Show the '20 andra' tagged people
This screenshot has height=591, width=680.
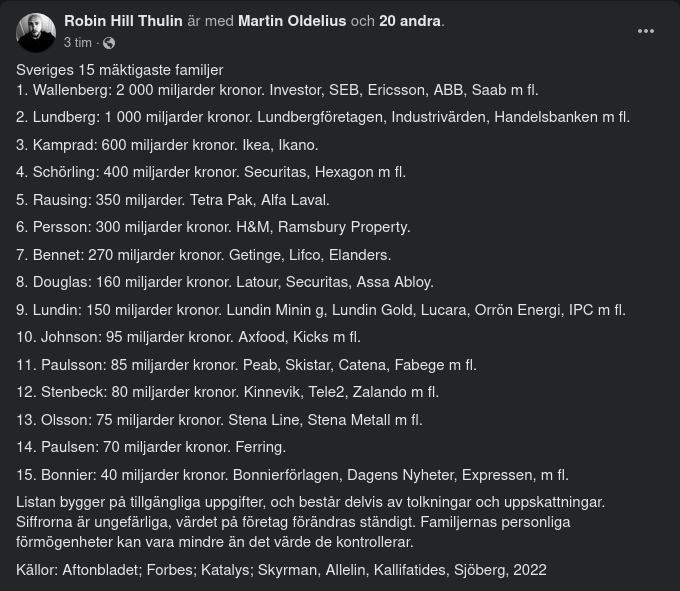410,21
